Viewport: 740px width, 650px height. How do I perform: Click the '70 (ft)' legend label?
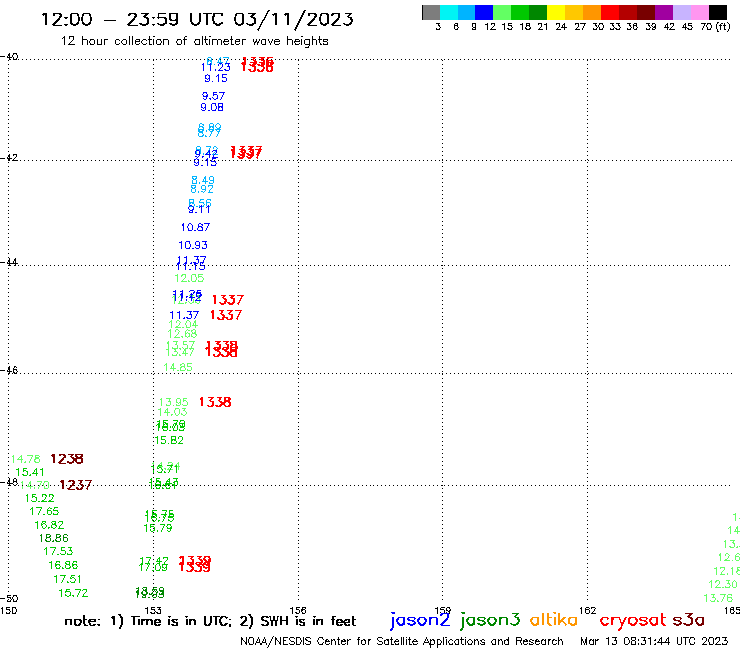(x=715, y=27)
